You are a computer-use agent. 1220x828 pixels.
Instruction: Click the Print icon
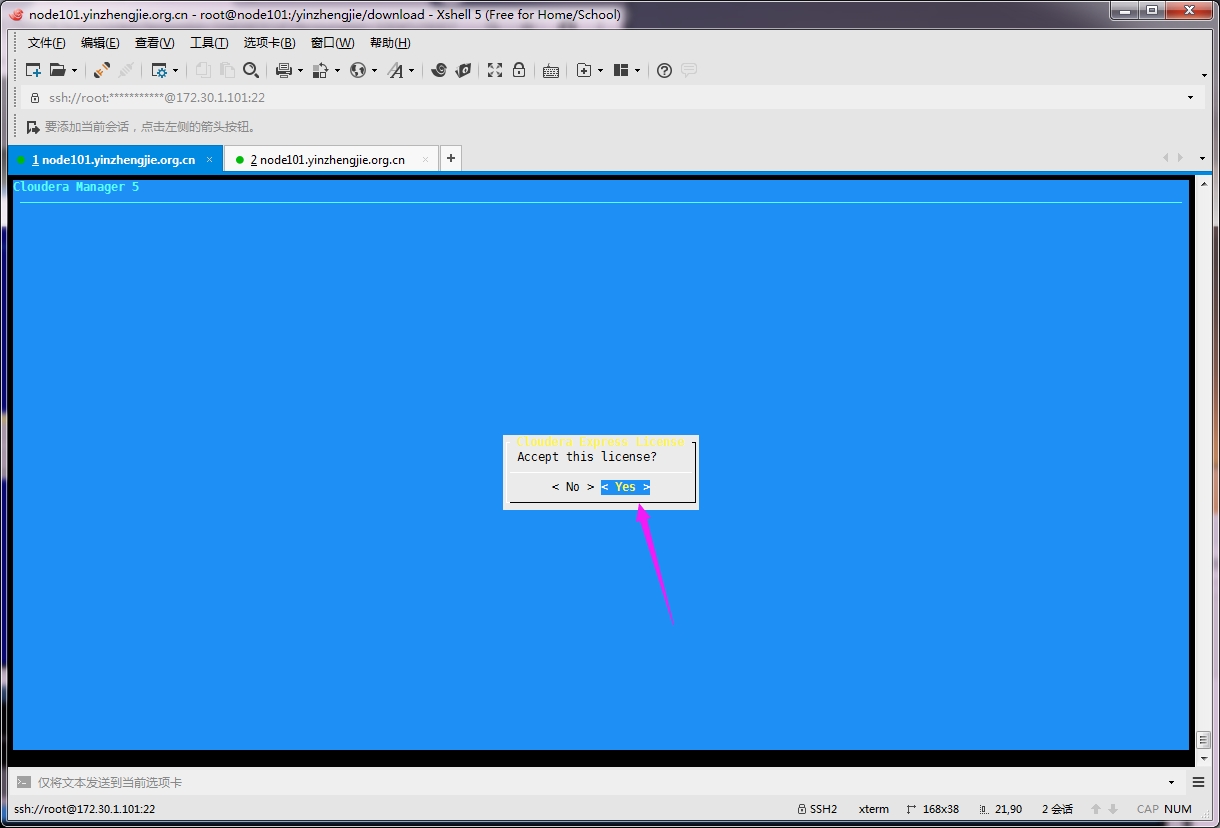(x=284, y=70)
